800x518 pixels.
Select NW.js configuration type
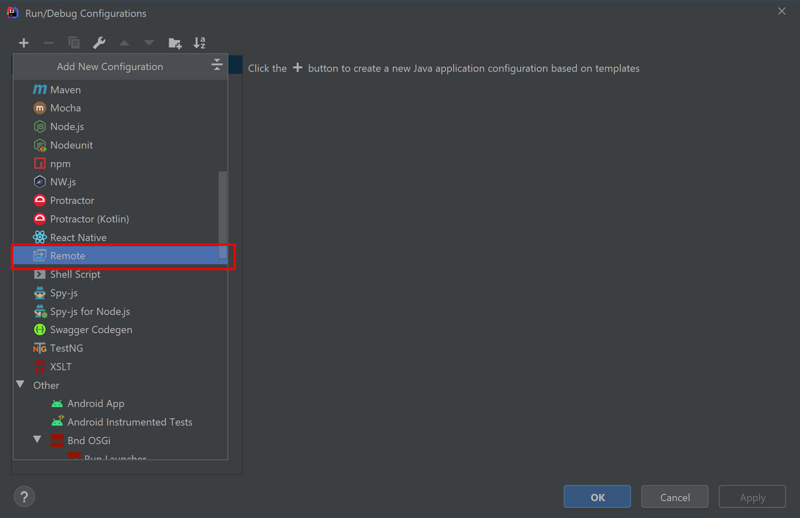[120, 182]
